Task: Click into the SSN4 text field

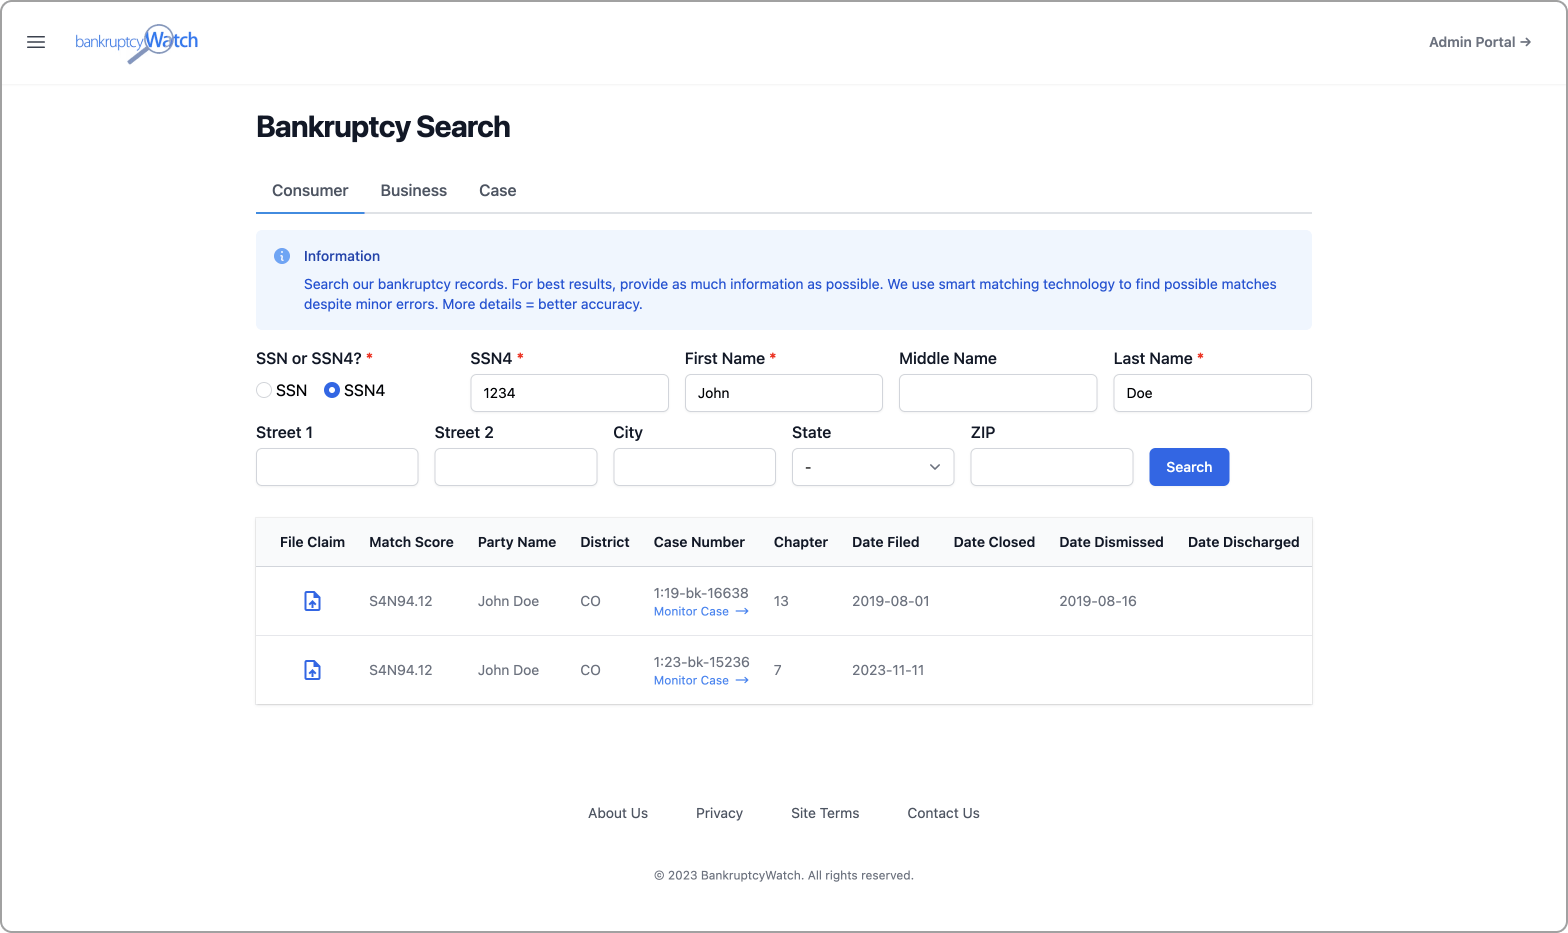Action: [x=569, y=393]
